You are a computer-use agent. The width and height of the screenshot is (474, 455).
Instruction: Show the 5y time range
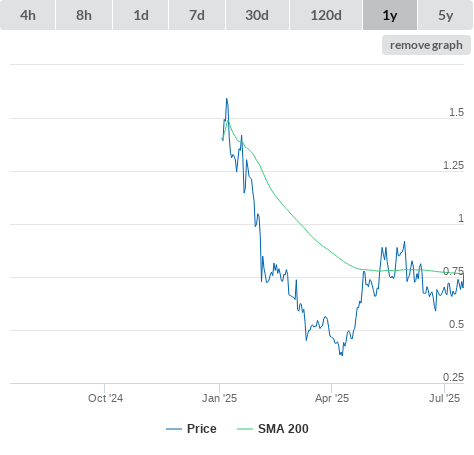(446, 15)
